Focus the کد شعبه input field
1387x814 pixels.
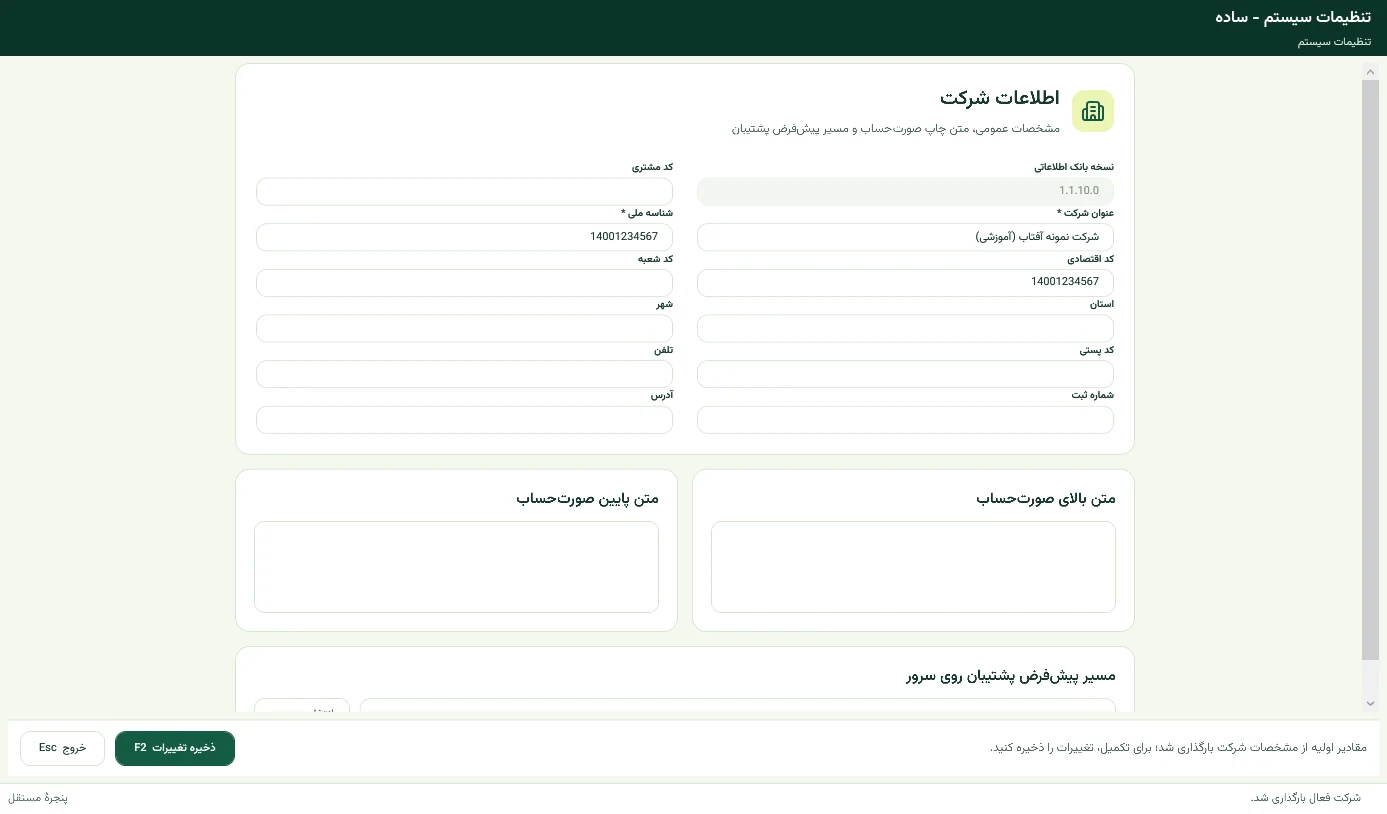click(464, 283)
